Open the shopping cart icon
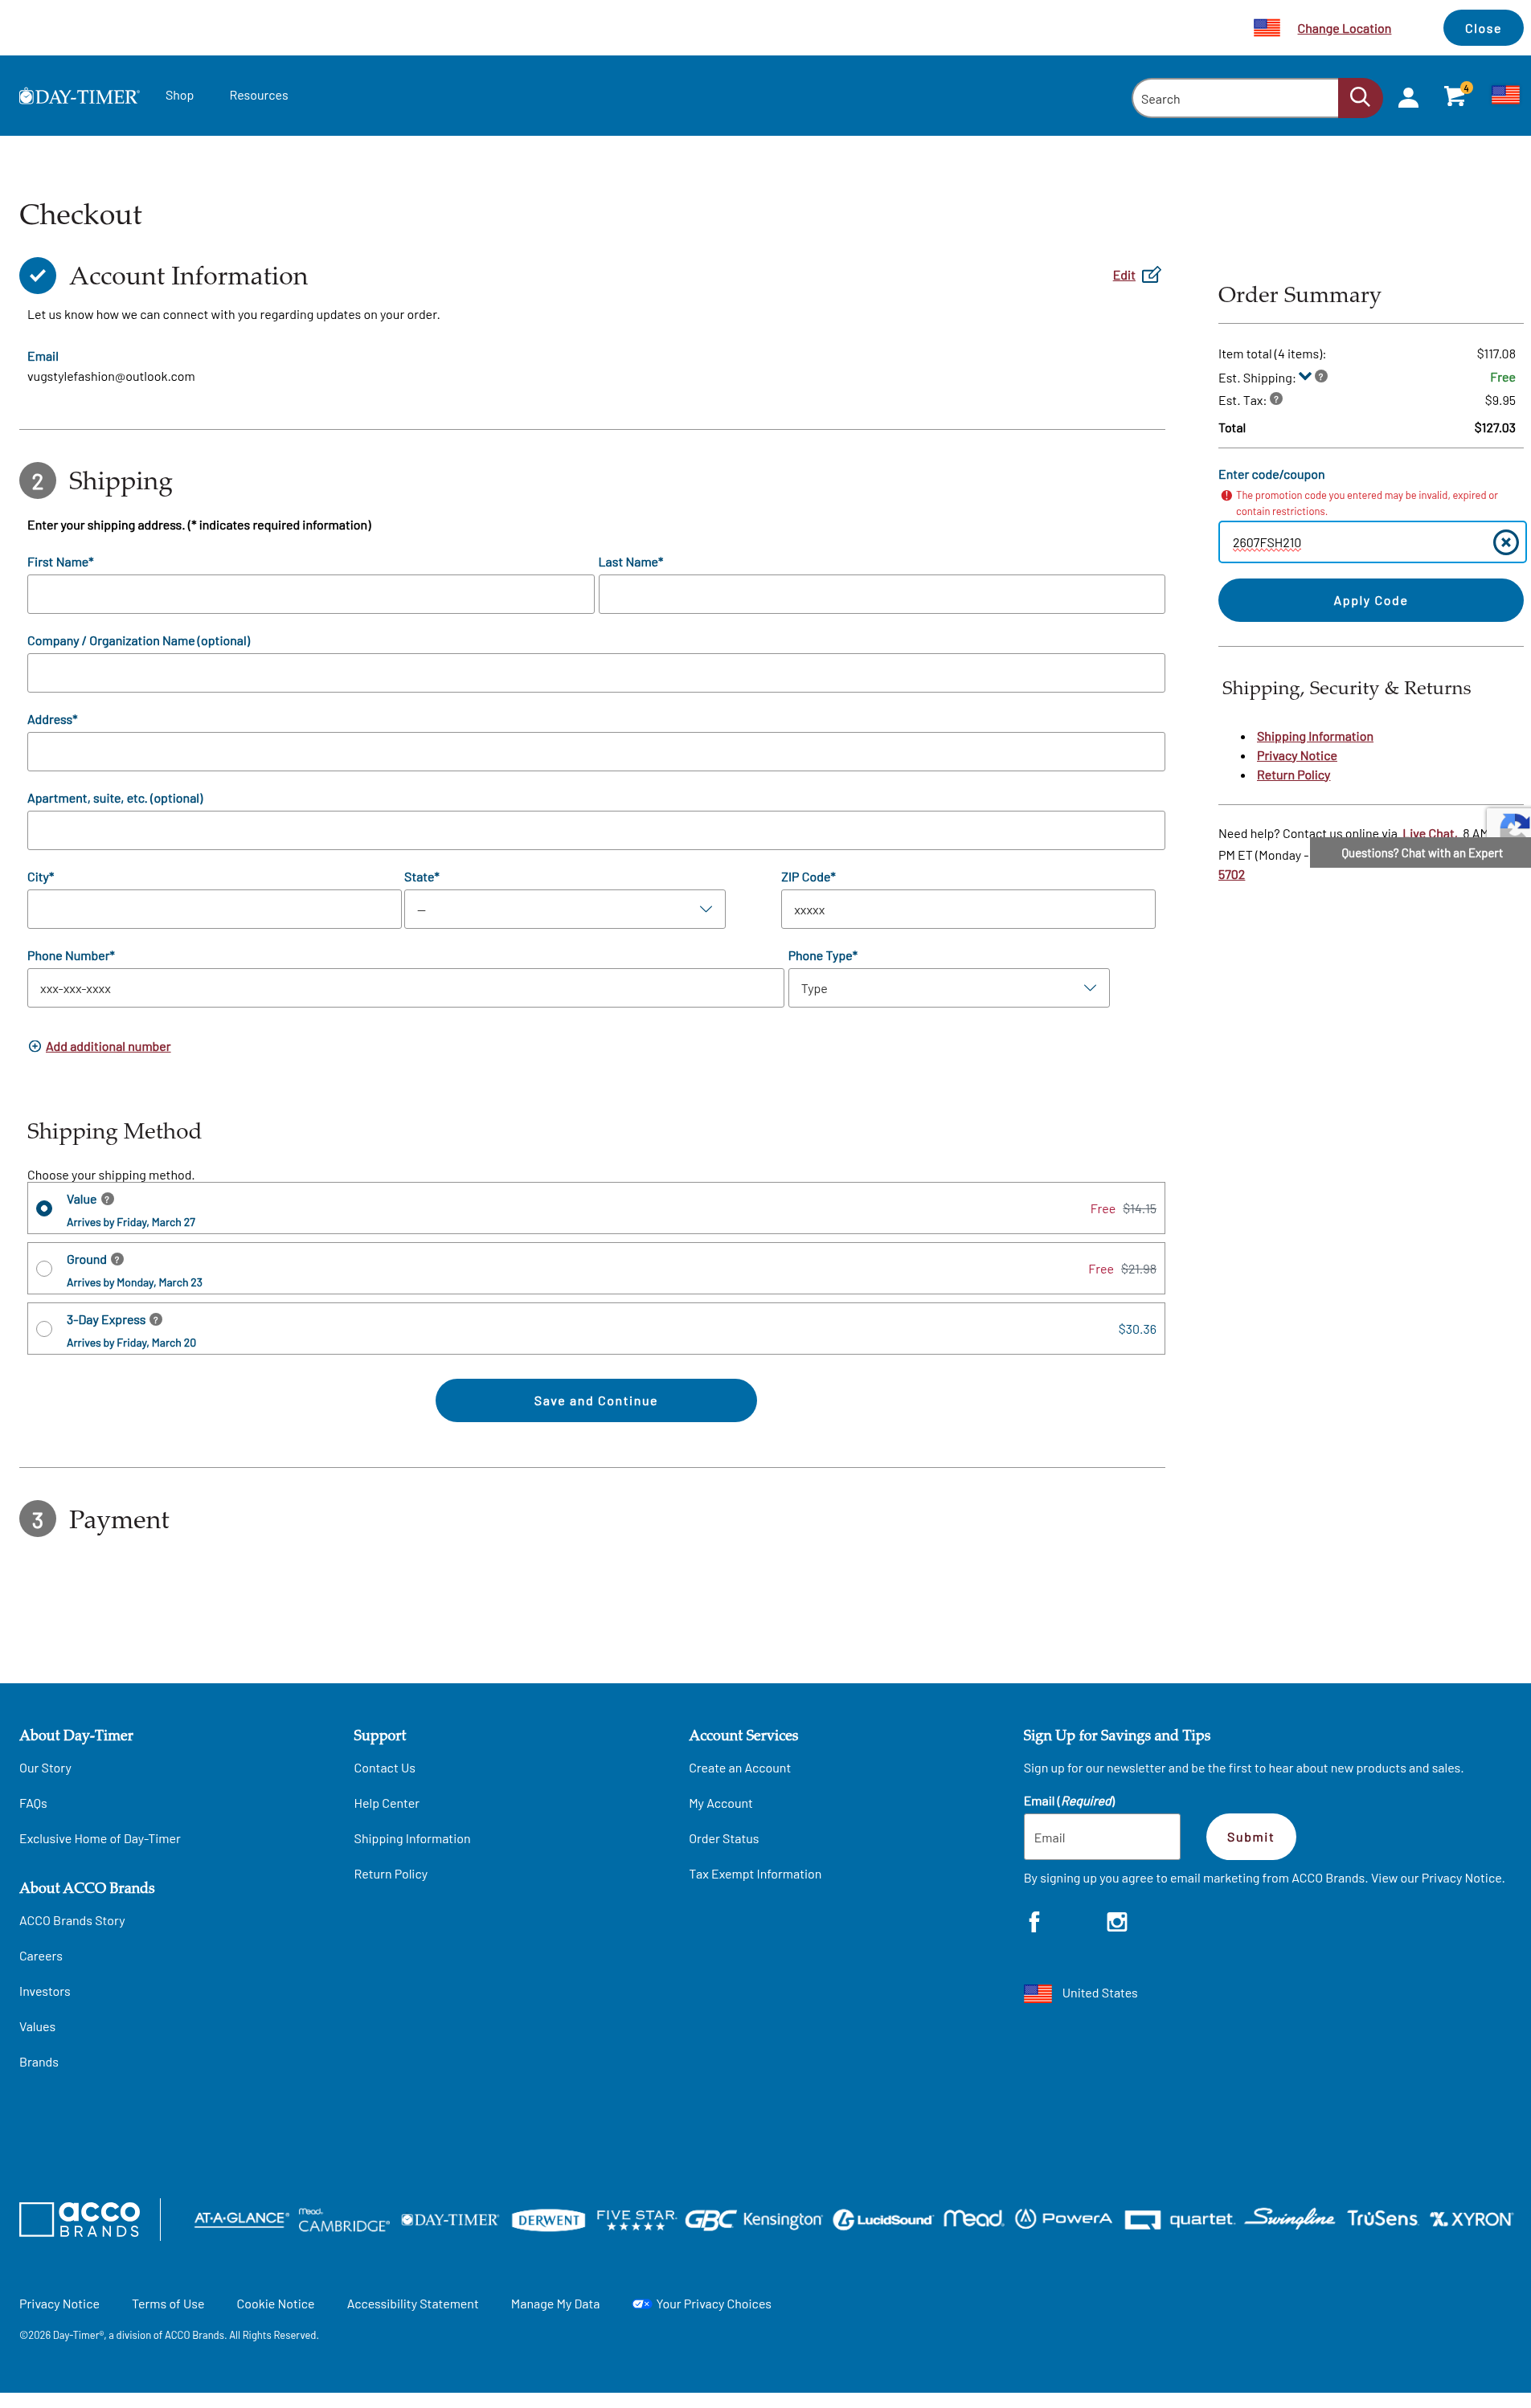The image size is (1531, 2408). coord(1454,97)
